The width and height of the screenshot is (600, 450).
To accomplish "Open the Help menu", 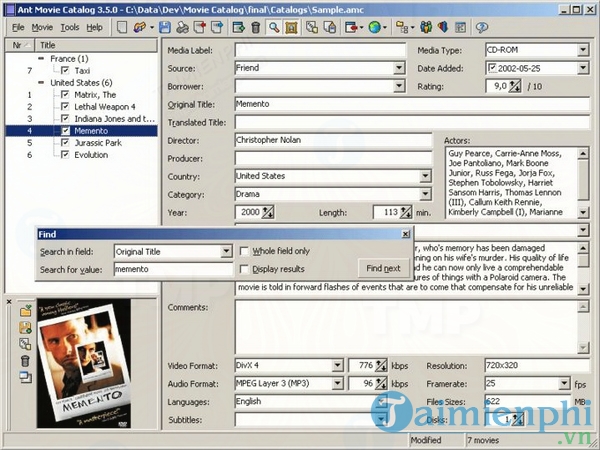I will tap(94, 28).
